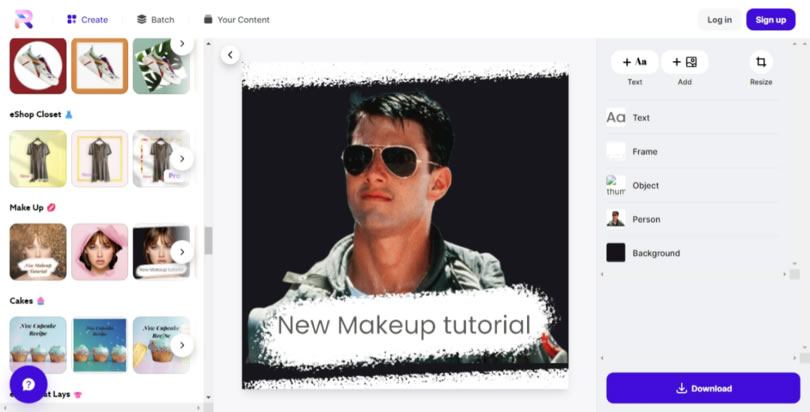Choose sneaker template with red circle background
The image size is (810, 412).
coord(38,66)
